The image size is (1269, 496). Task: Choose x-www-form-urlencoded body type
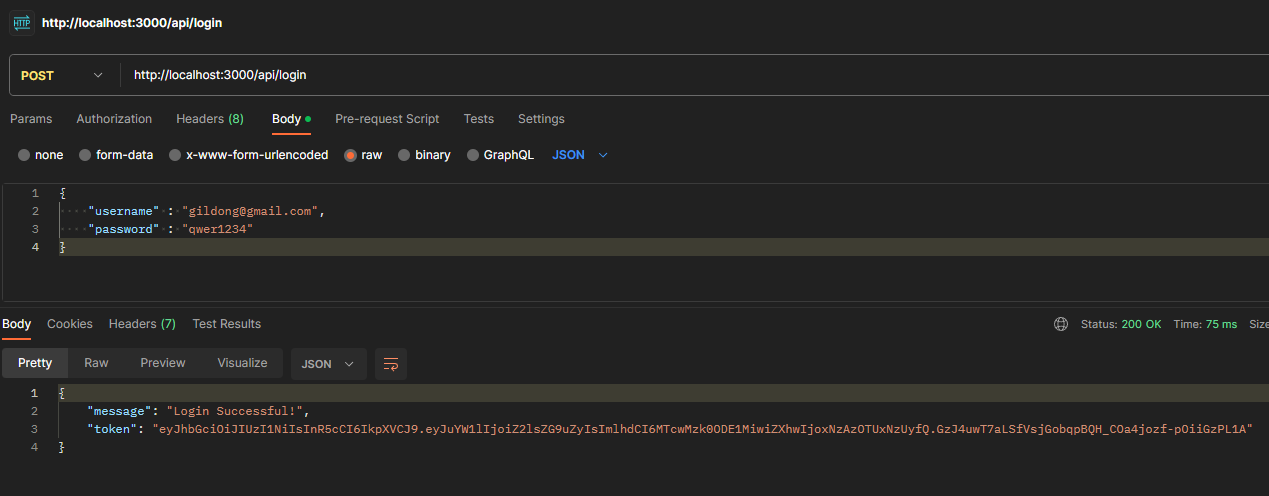[x=175, y=155]
